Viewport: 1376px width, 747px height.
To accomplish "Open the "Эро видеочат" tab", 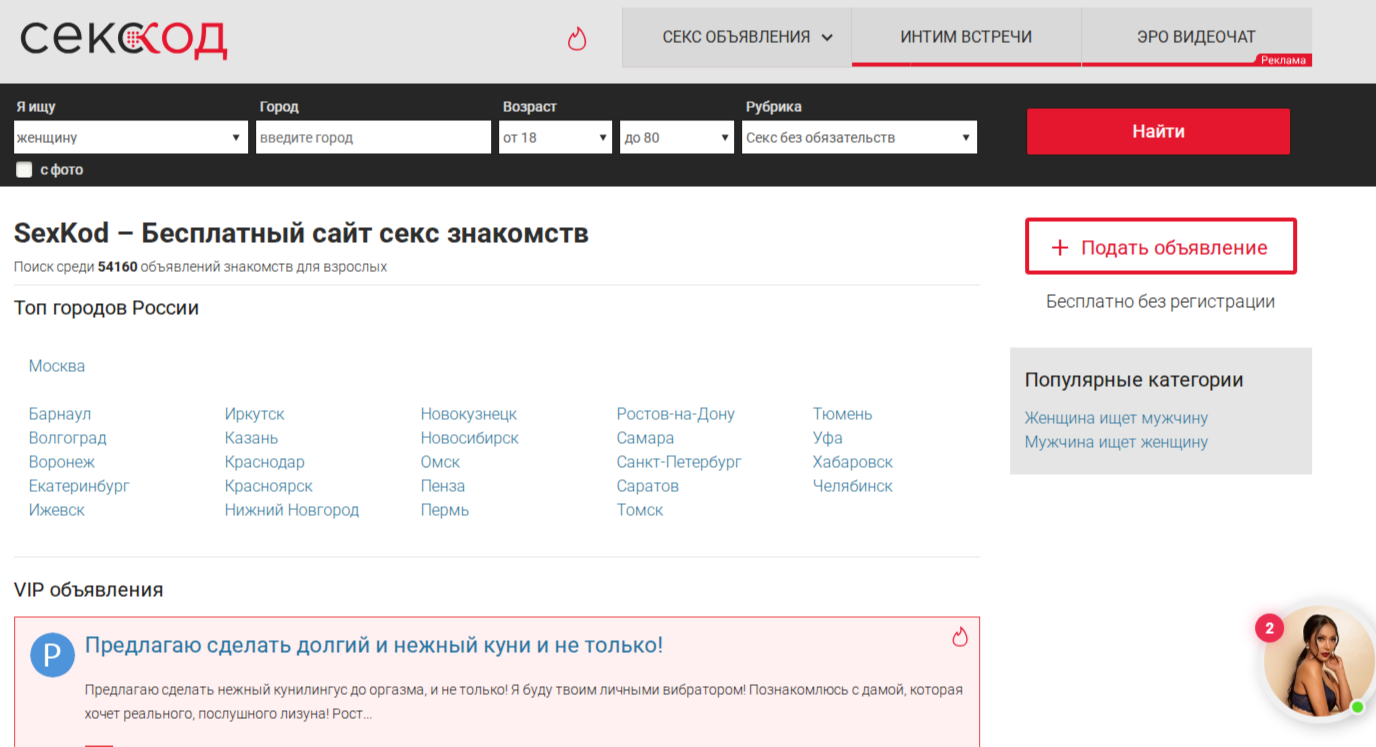I will (x=1196, y=37).
